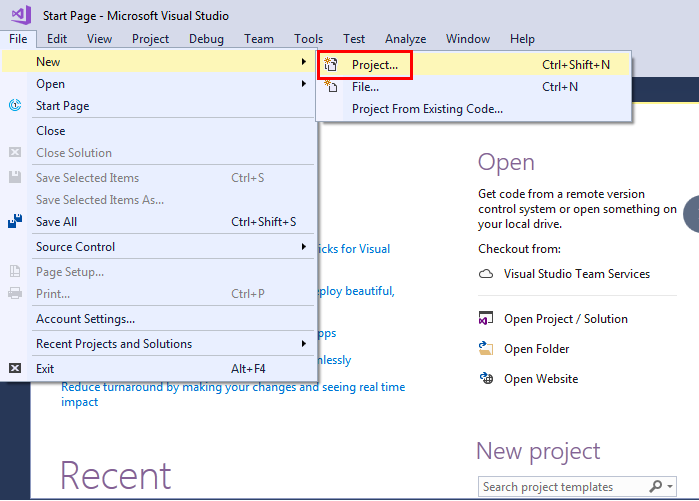Open the Tools menu
Viewport: 699px width, 501px height.
pos(308,39)
